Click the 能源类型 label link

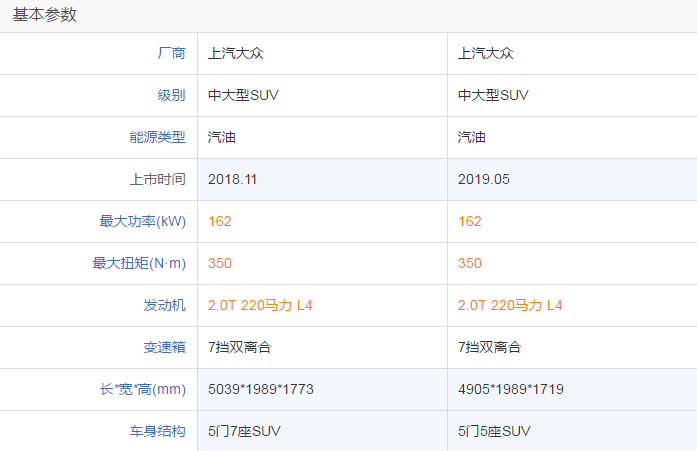[x=157, y=137]
